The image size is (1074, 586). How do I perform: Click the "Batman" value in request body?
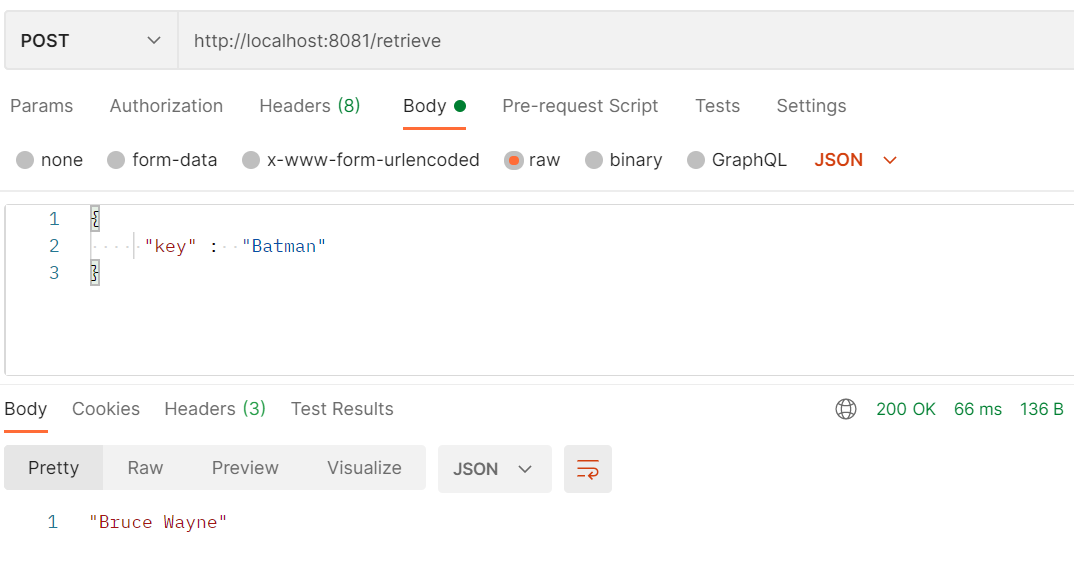284,246
